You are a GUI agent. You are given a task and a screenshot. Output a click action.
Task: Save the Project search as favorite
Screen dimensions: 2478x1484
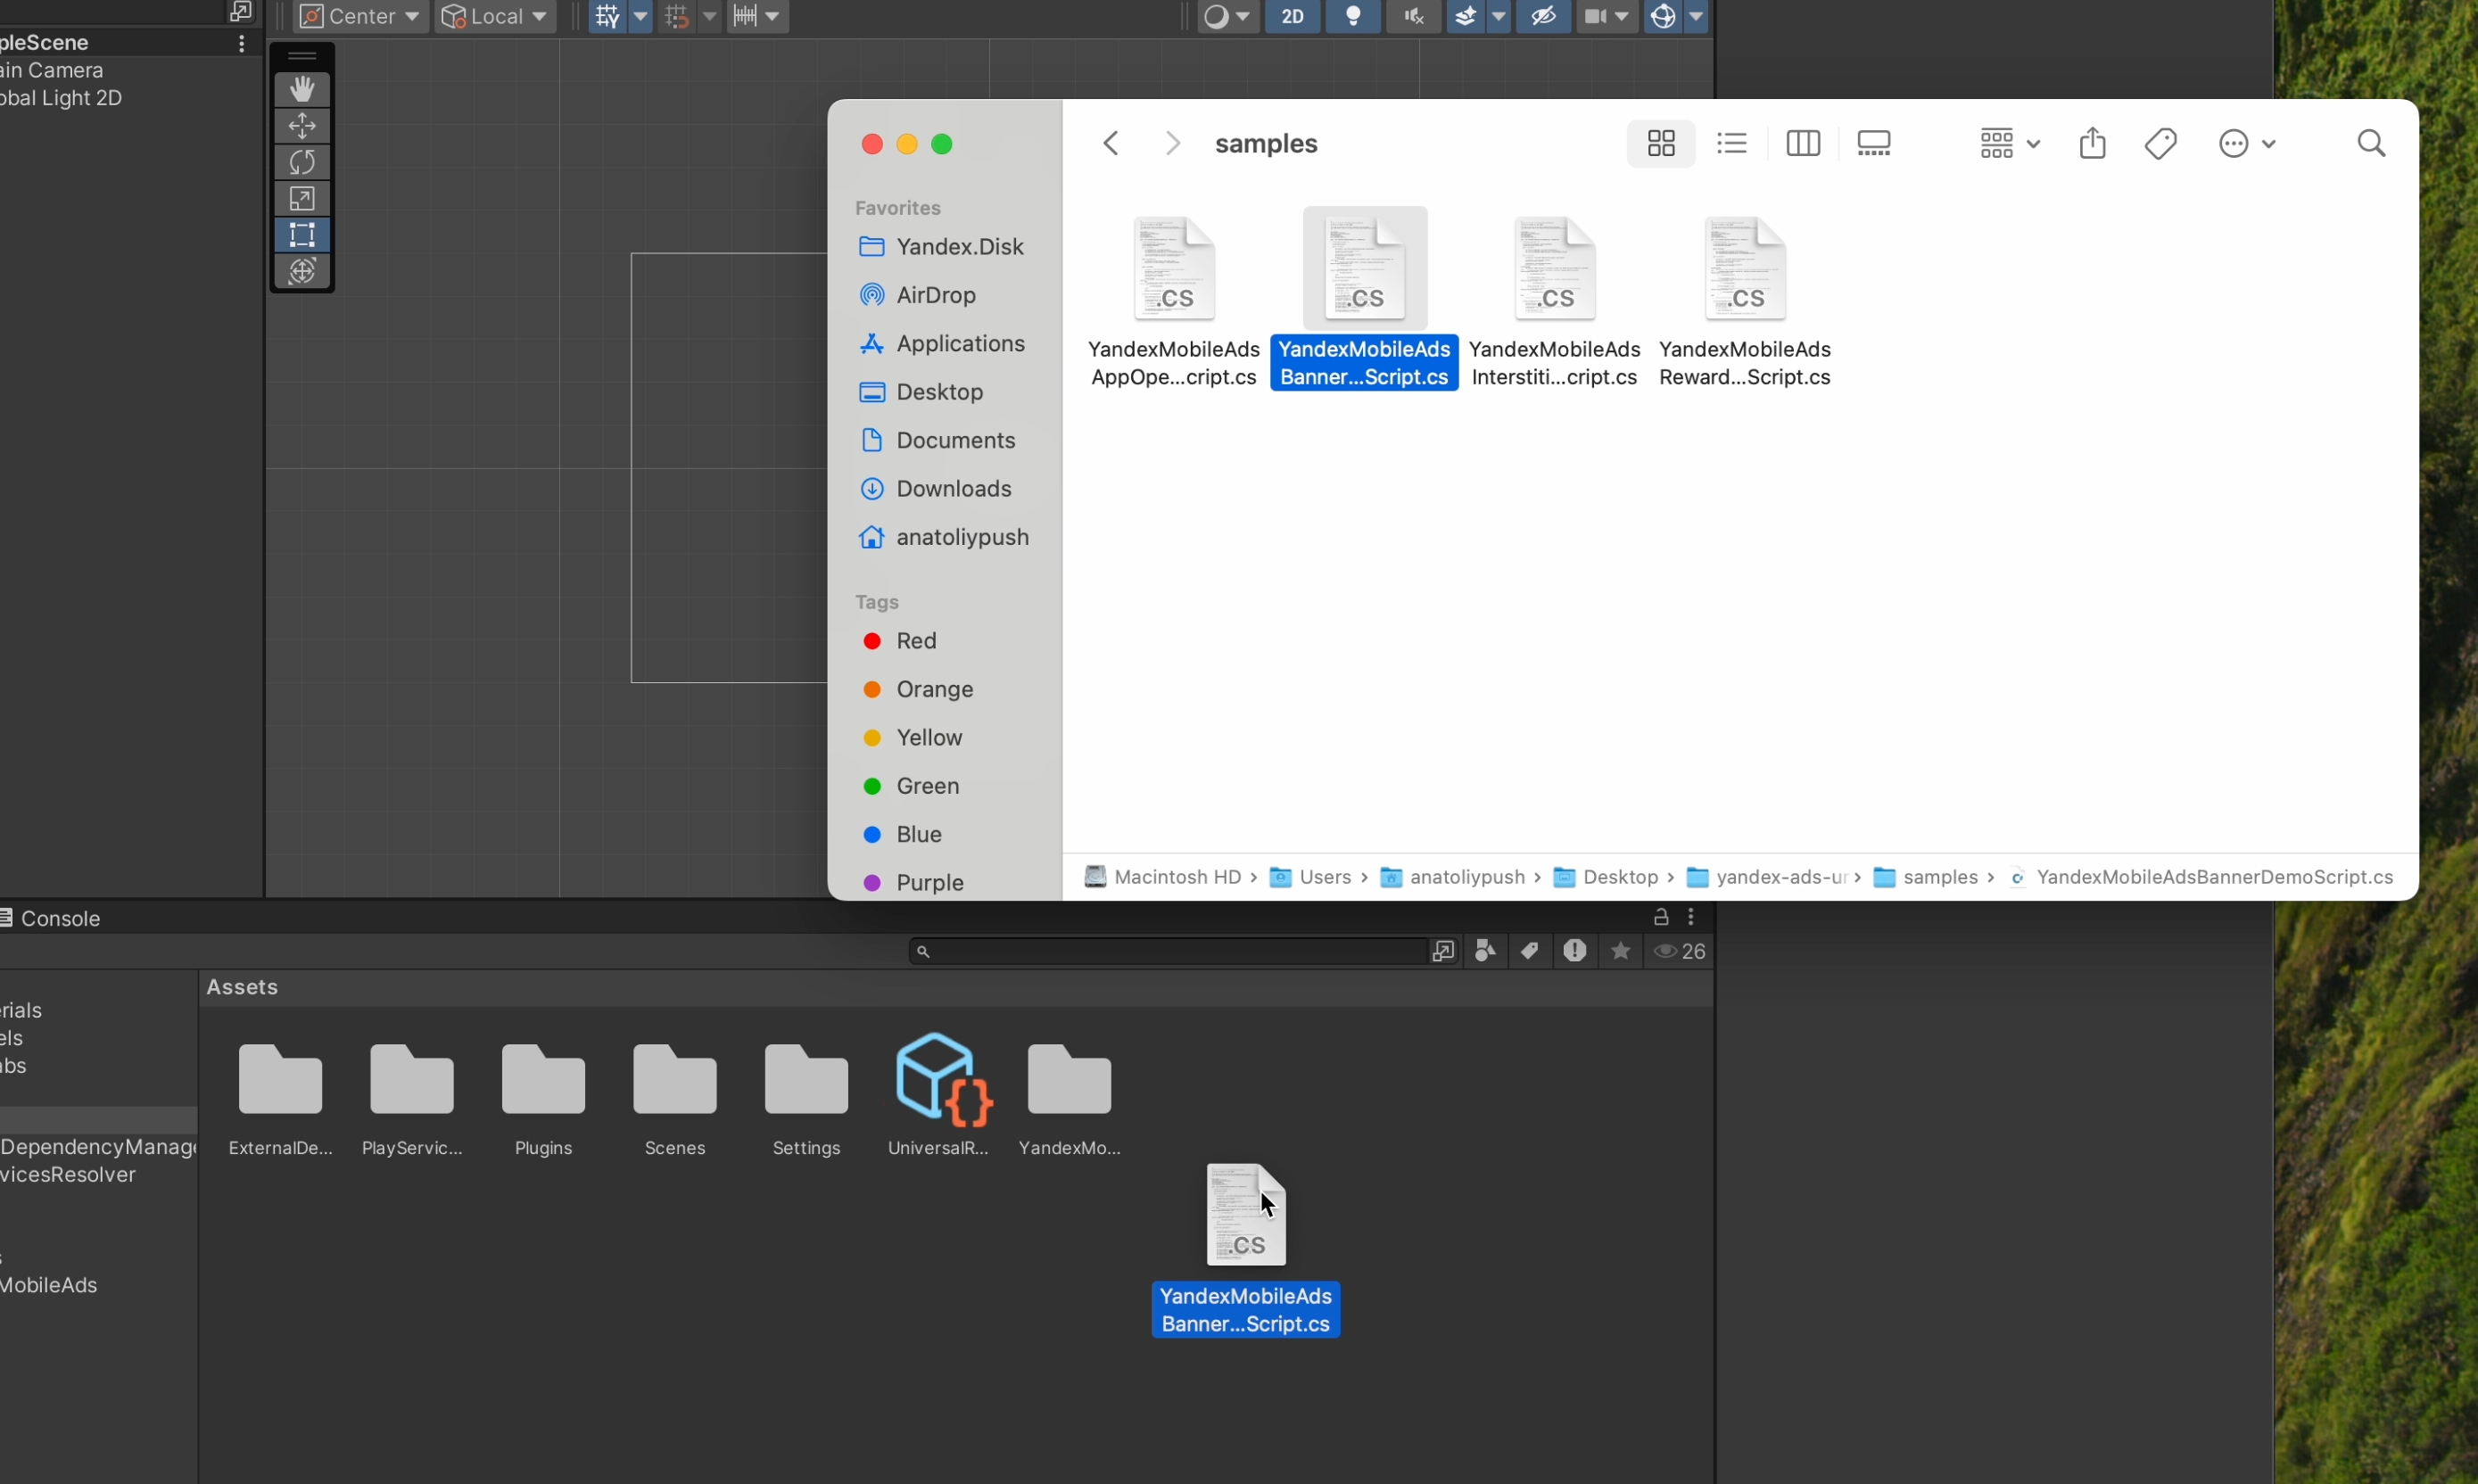1621,951
